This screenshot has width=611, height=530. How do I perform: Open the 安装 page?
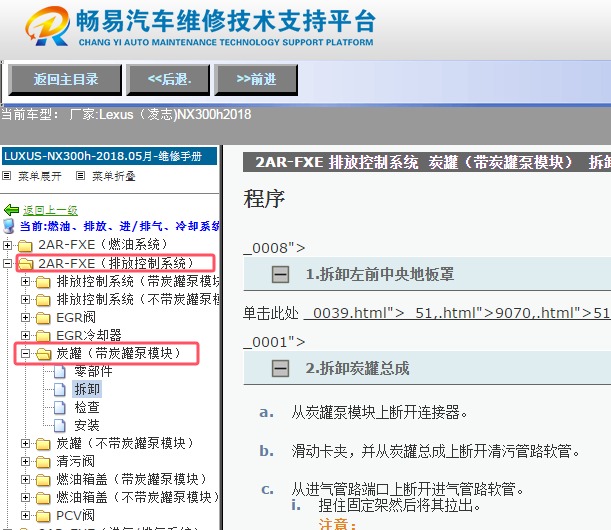tap(87, 425)
